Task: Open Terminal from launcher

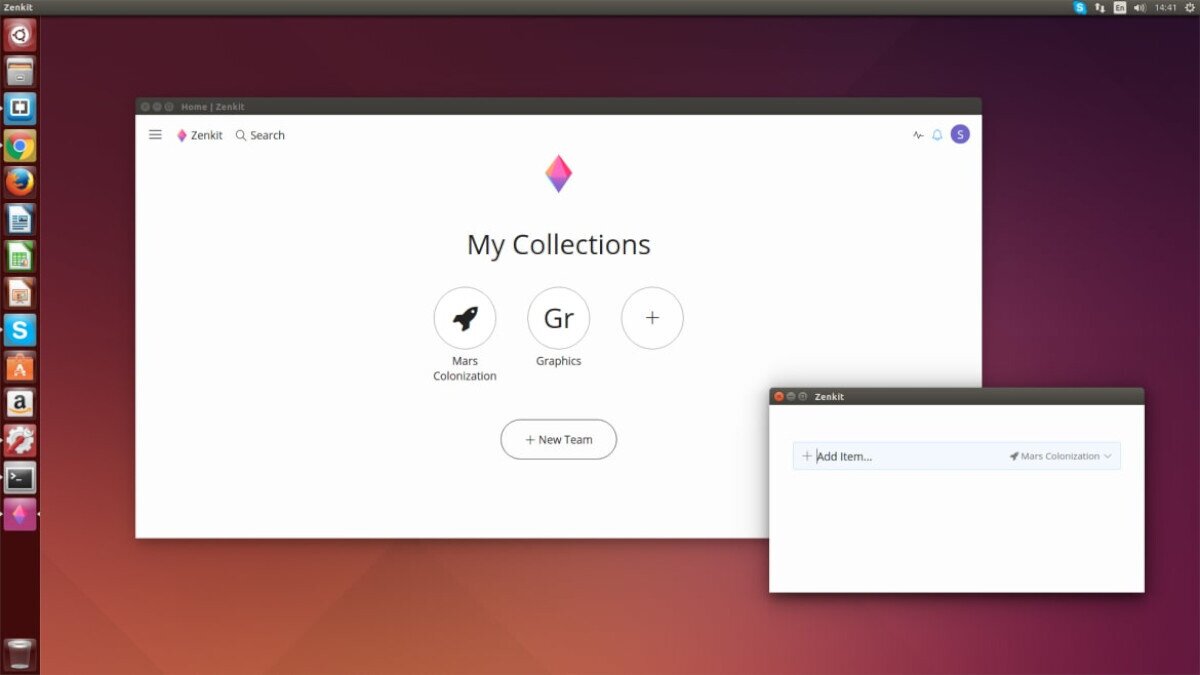Action: [x=20, y=478]
